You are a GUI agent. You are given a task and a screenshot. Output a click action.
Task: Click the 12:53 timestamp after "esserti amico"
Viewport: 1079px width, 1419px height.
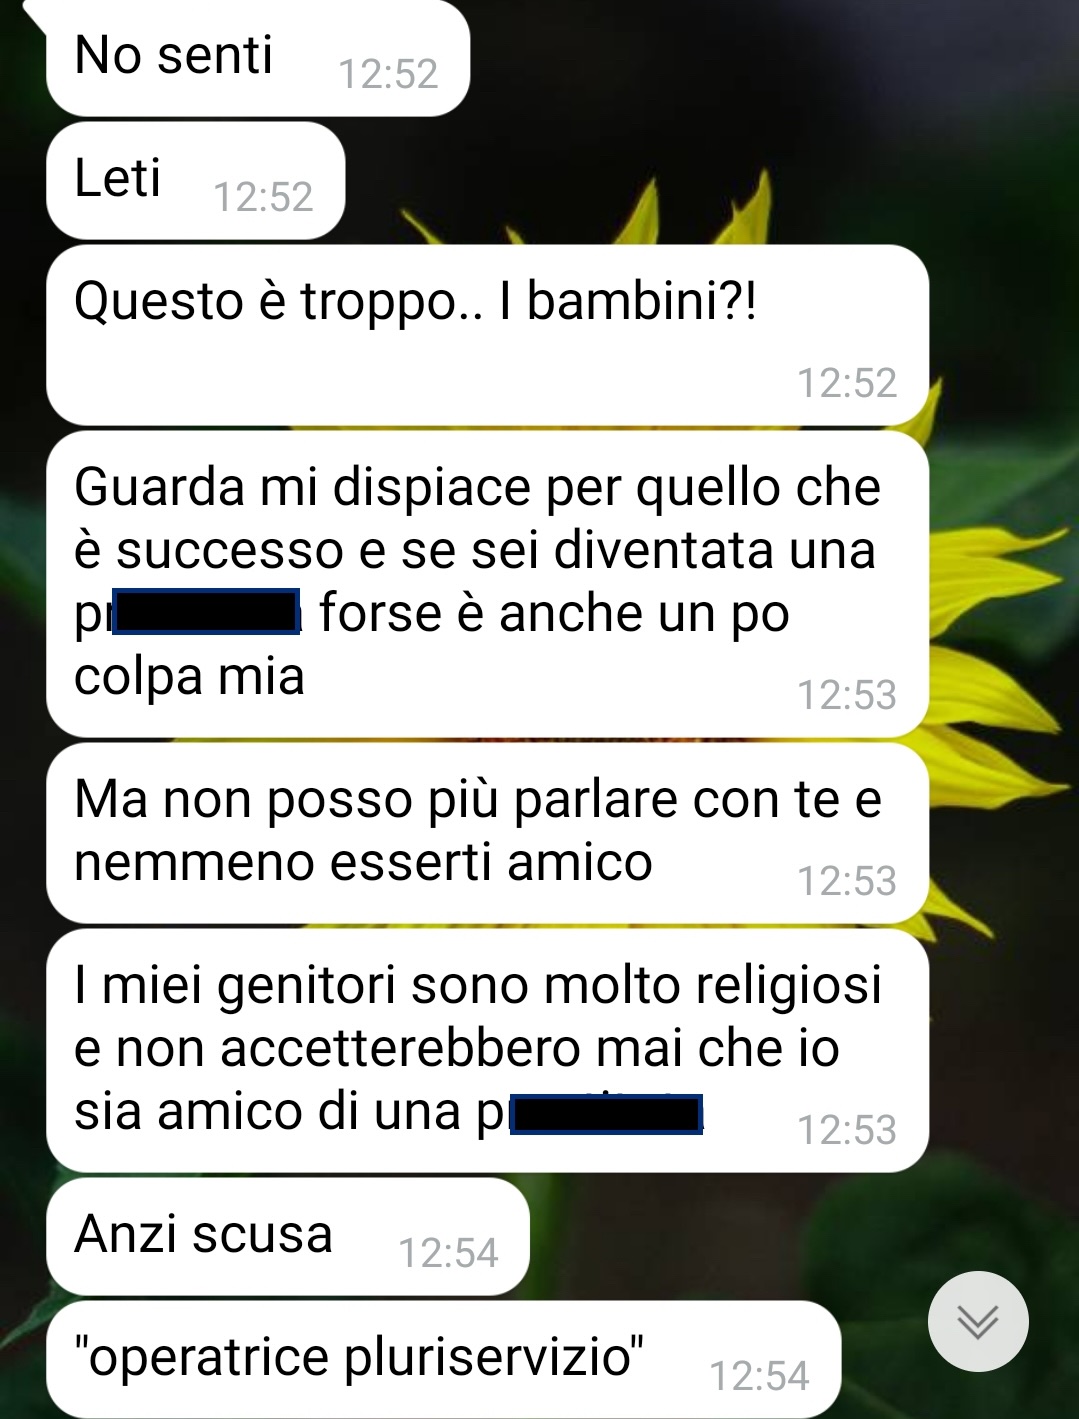click(847, 881)
